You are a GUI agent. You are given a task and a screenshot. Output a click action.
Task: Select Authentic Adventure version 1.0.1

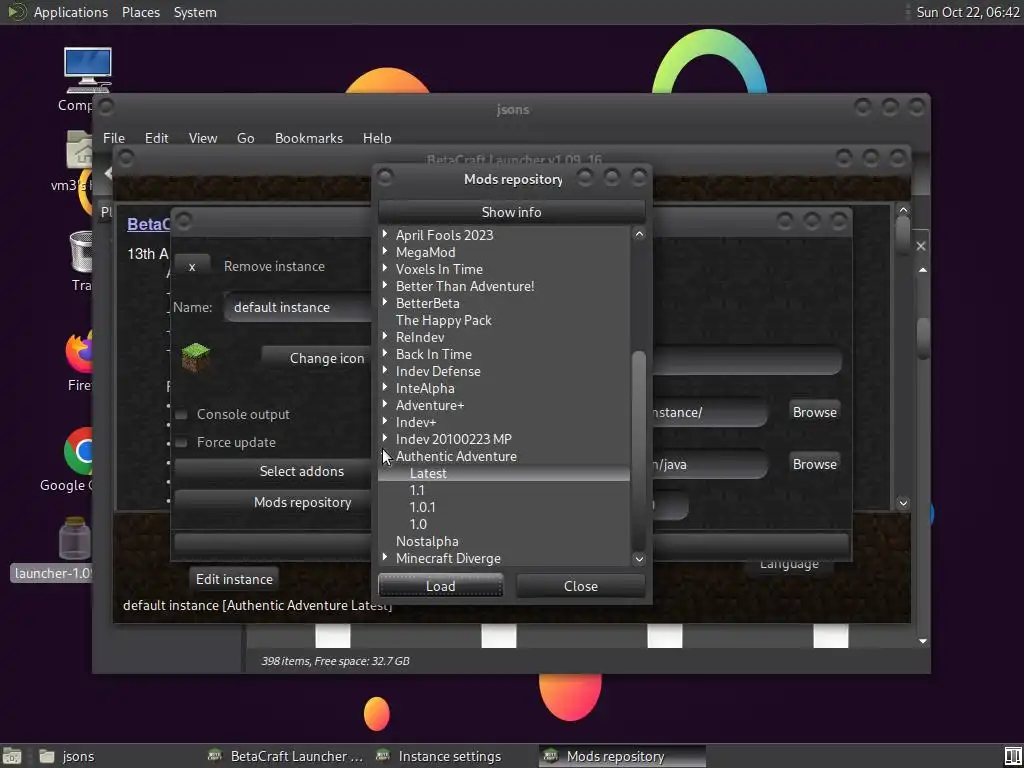(422, 507)
